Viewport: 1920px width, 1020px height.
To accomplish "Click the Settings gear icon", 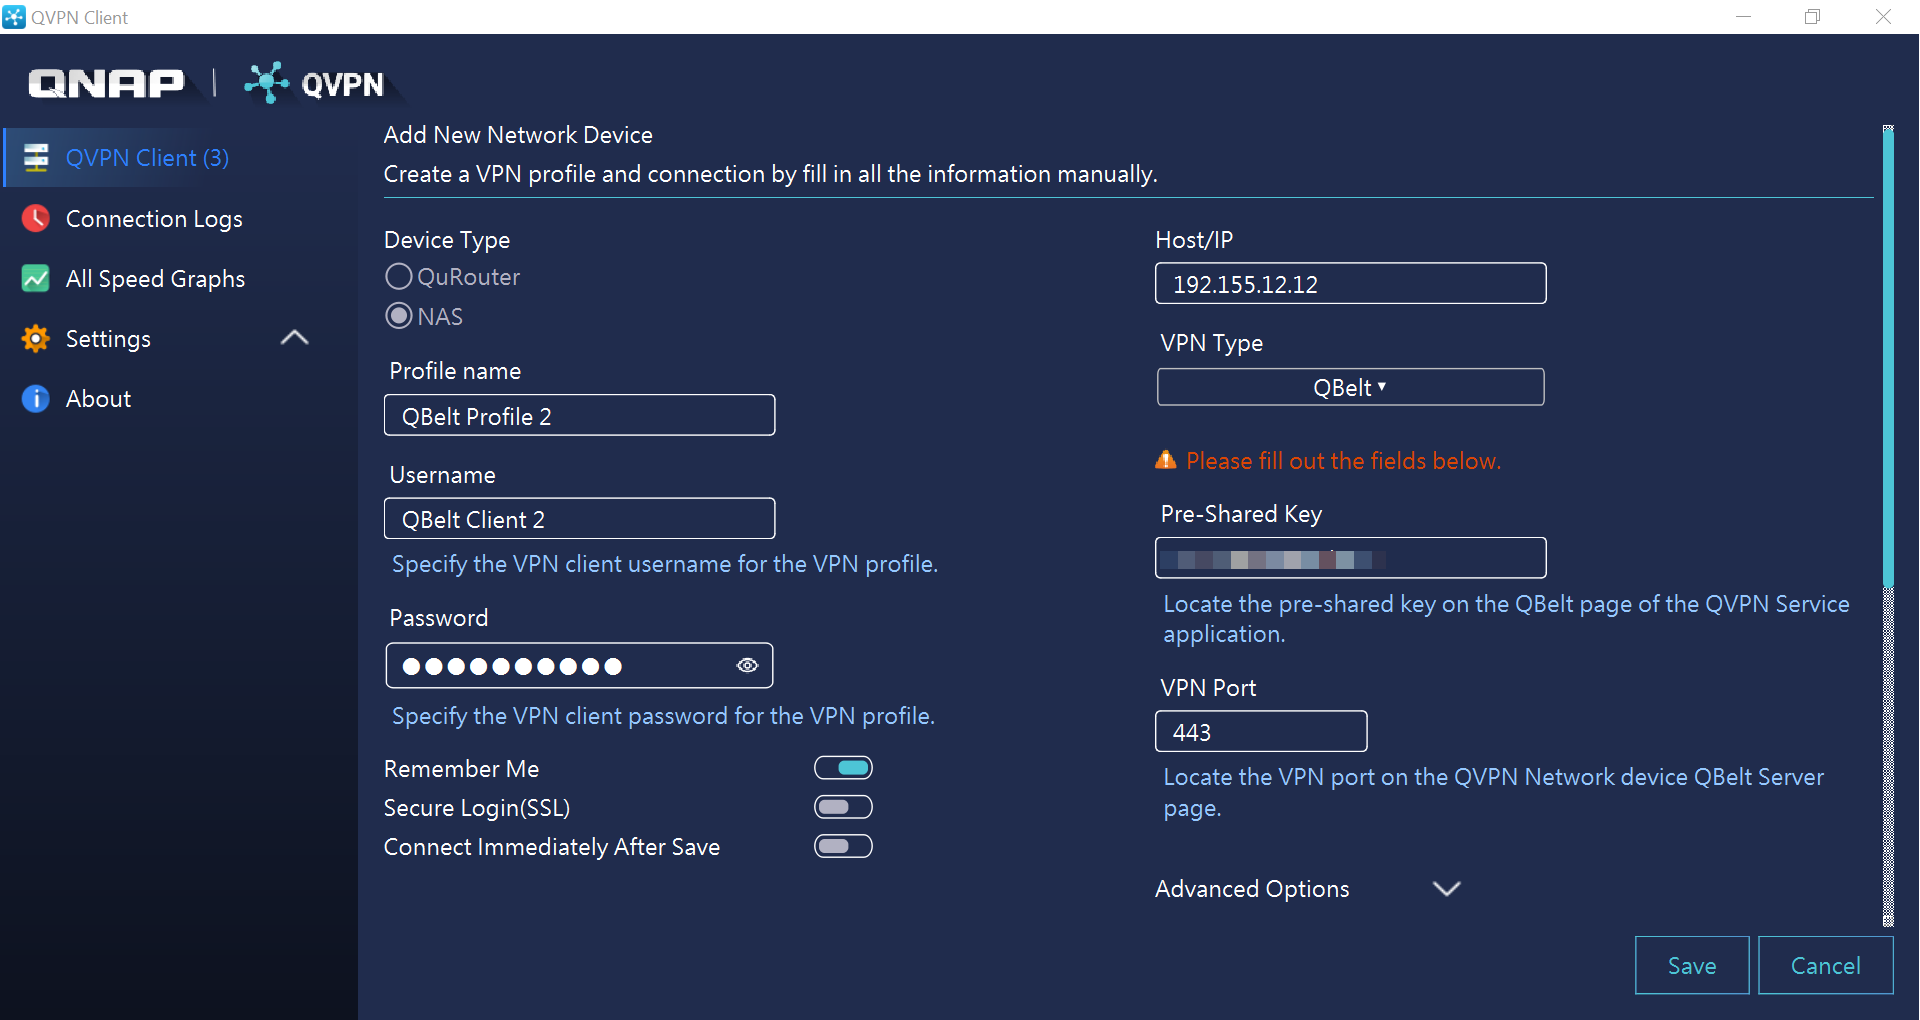I will [x=36, y=339].
